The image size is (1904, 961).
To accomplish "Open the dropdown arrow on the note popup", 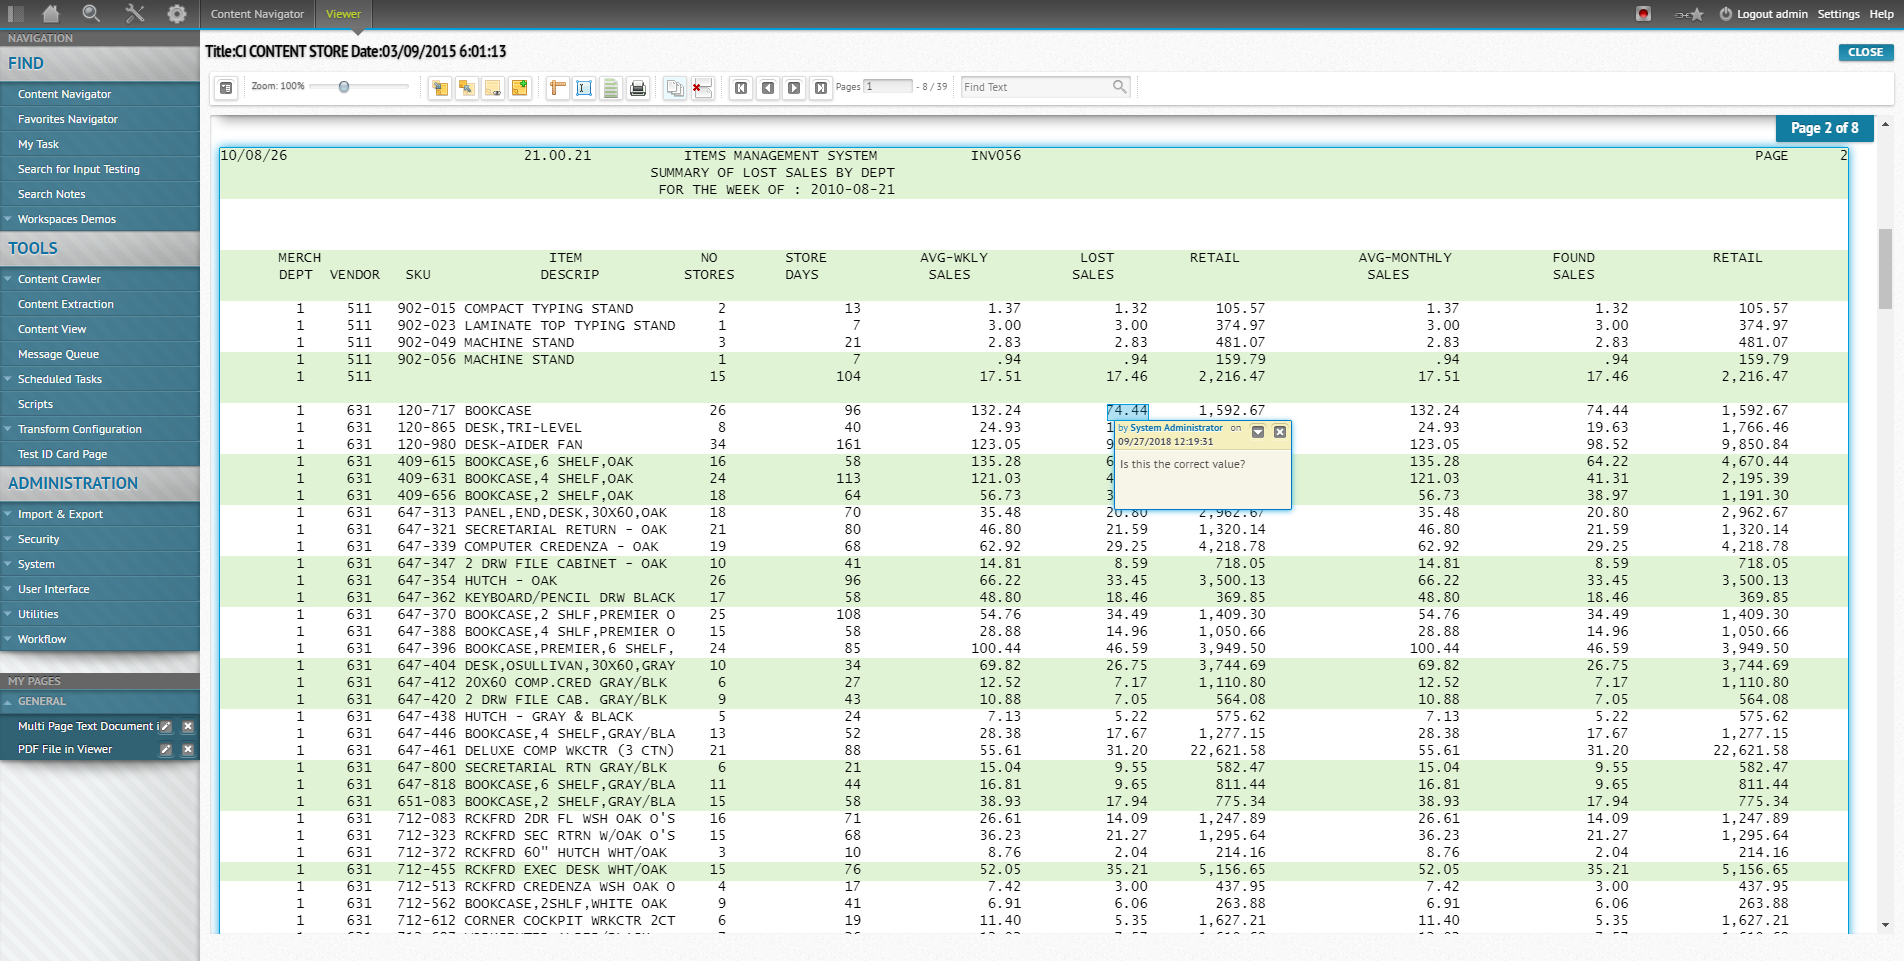I will [x=1258, y=432].
